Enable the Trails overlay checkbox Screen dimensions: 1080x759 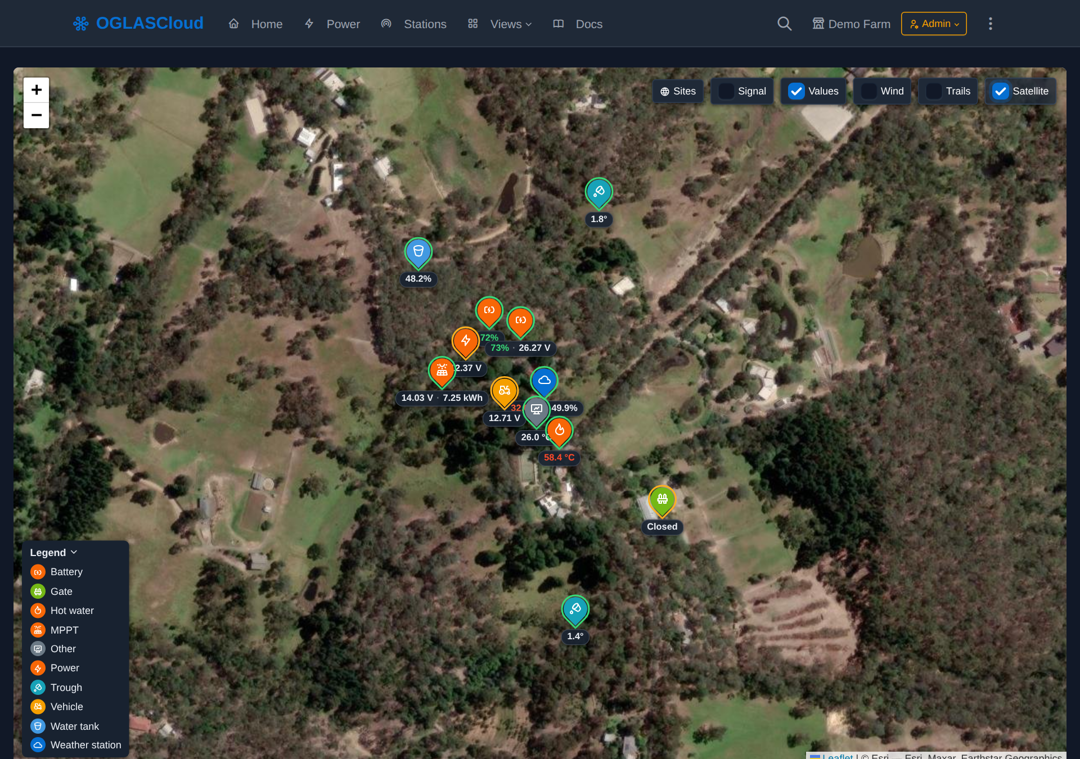click(x=934, y=91)
